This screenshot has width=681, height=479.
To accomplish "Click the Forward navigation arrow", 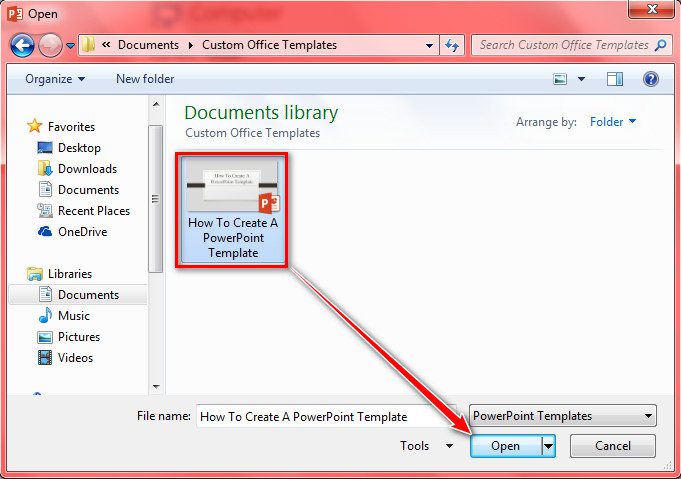I will 50,45.
